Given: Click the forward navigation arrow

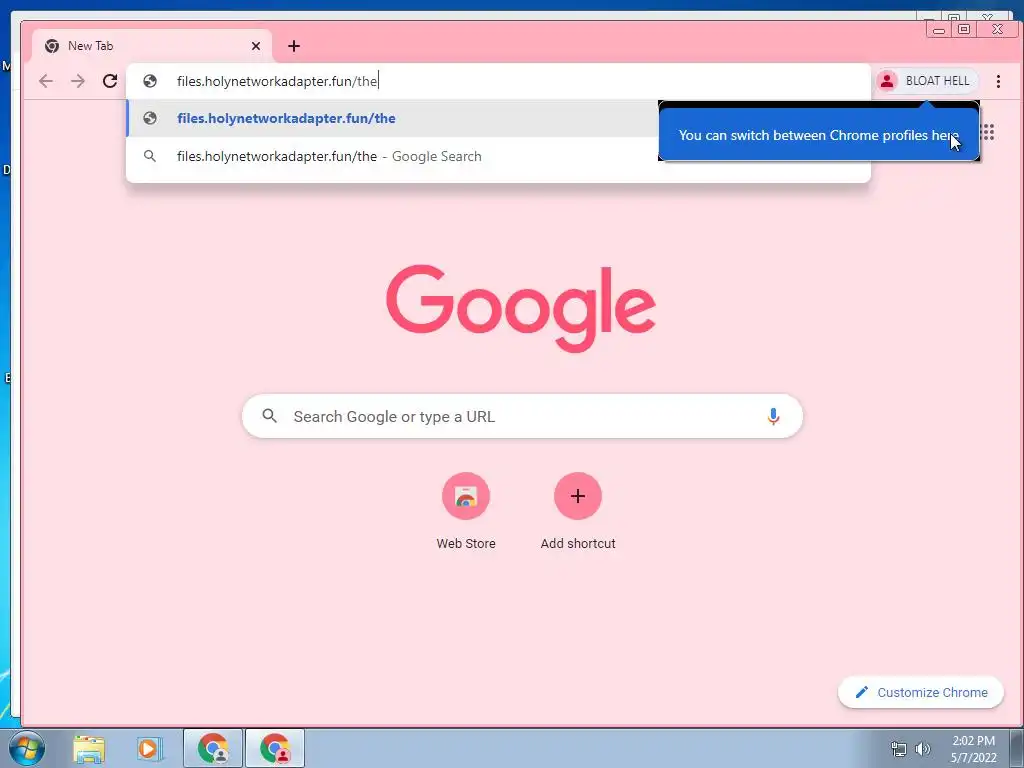Looking at the screenshot, I should click(x=78, y=81).
